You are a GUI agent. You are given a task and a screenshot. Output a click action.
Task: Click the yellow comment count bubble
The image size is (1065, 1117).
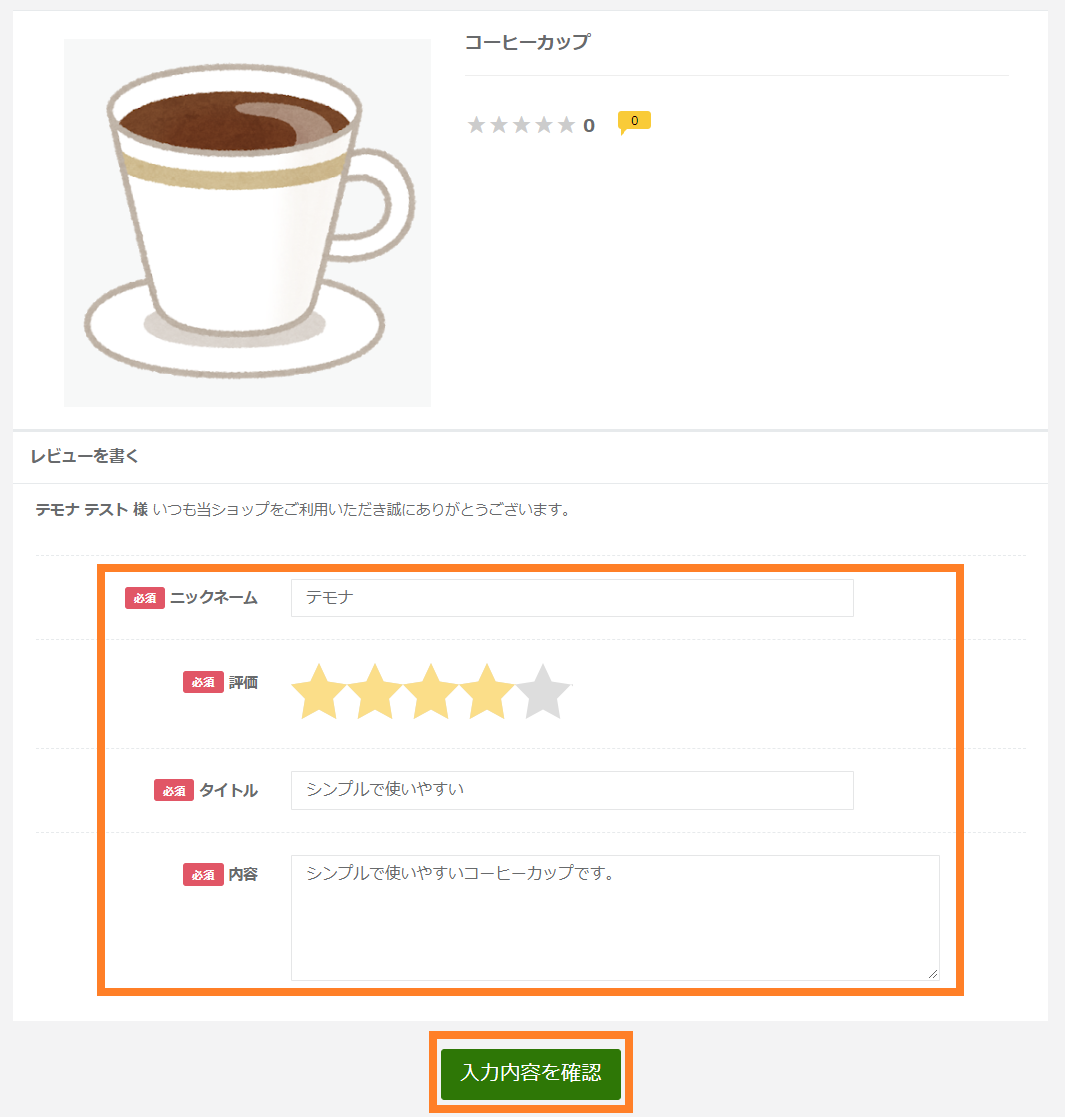[634, 123]
